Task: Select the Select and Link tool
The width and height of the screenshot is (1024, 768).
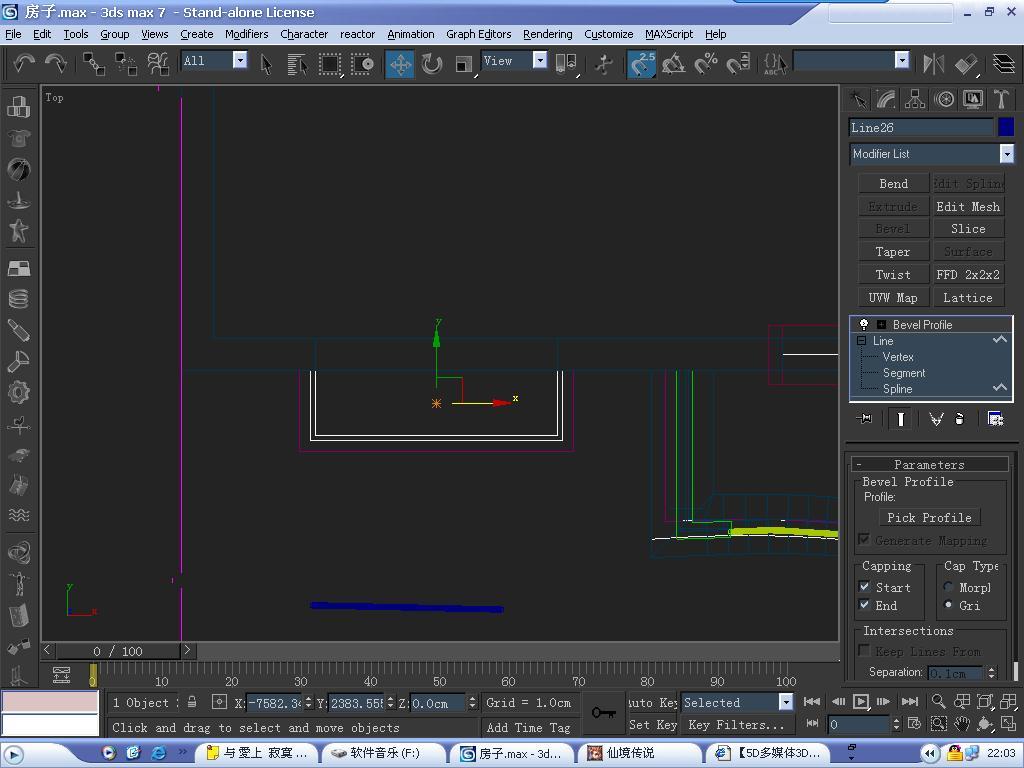Action: (x=94, y=63)
